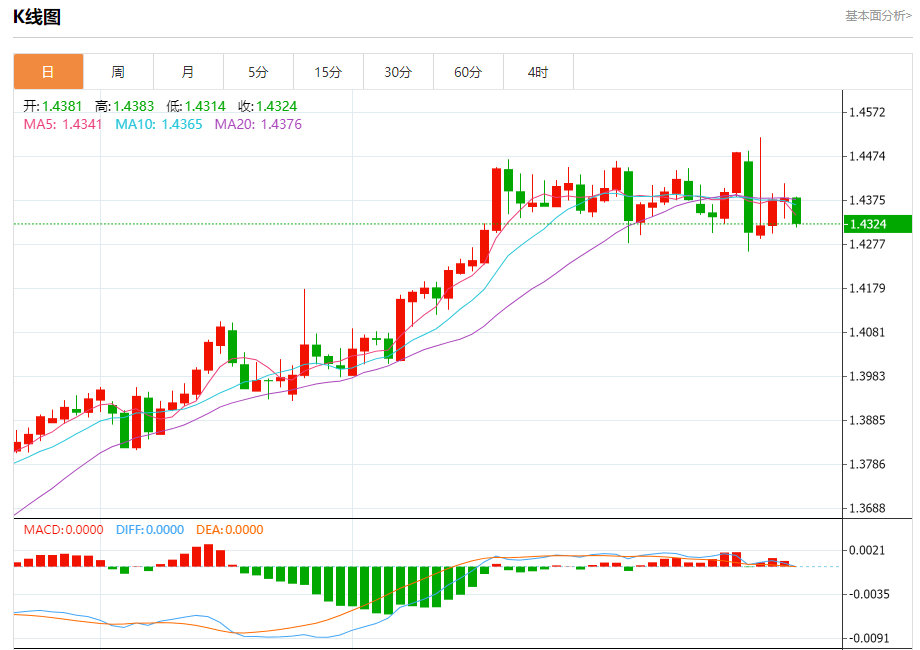Click the MACD:0.0000 label
This screenshot has width=920, height=650.
tap(63, 530)
